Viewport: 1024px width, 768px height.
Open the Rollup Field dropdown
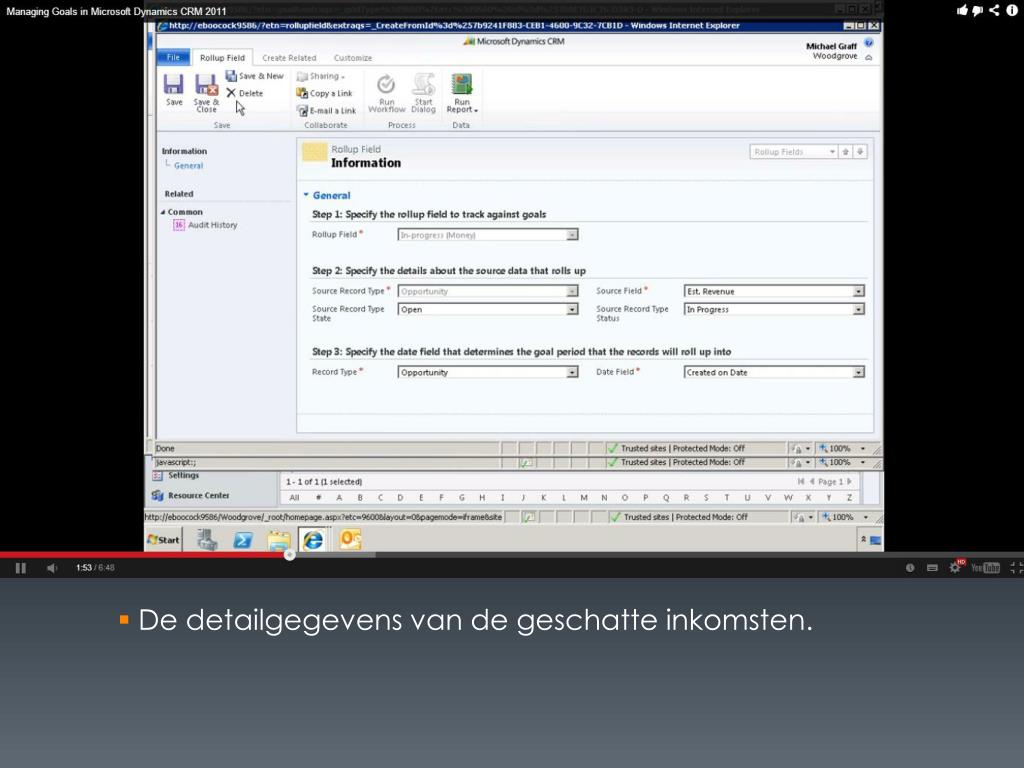click(x=572, y=235)
